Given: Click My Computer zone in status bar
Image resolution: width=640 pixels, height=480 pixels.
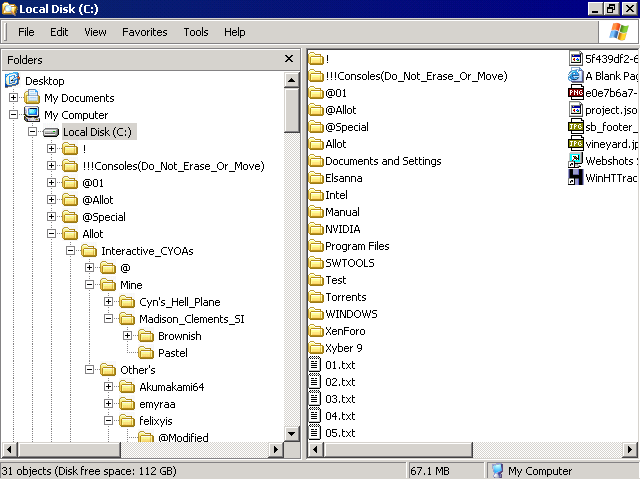Looking at the screenshot, I should click(x=562, y=471).
